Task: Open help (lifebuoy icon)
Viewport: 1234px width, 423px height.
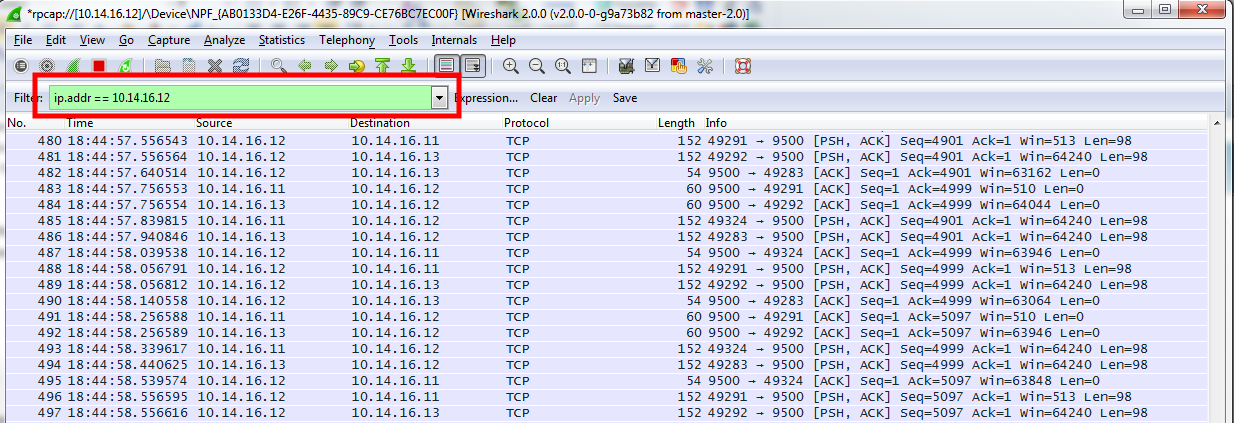Action: click(743, 66)
